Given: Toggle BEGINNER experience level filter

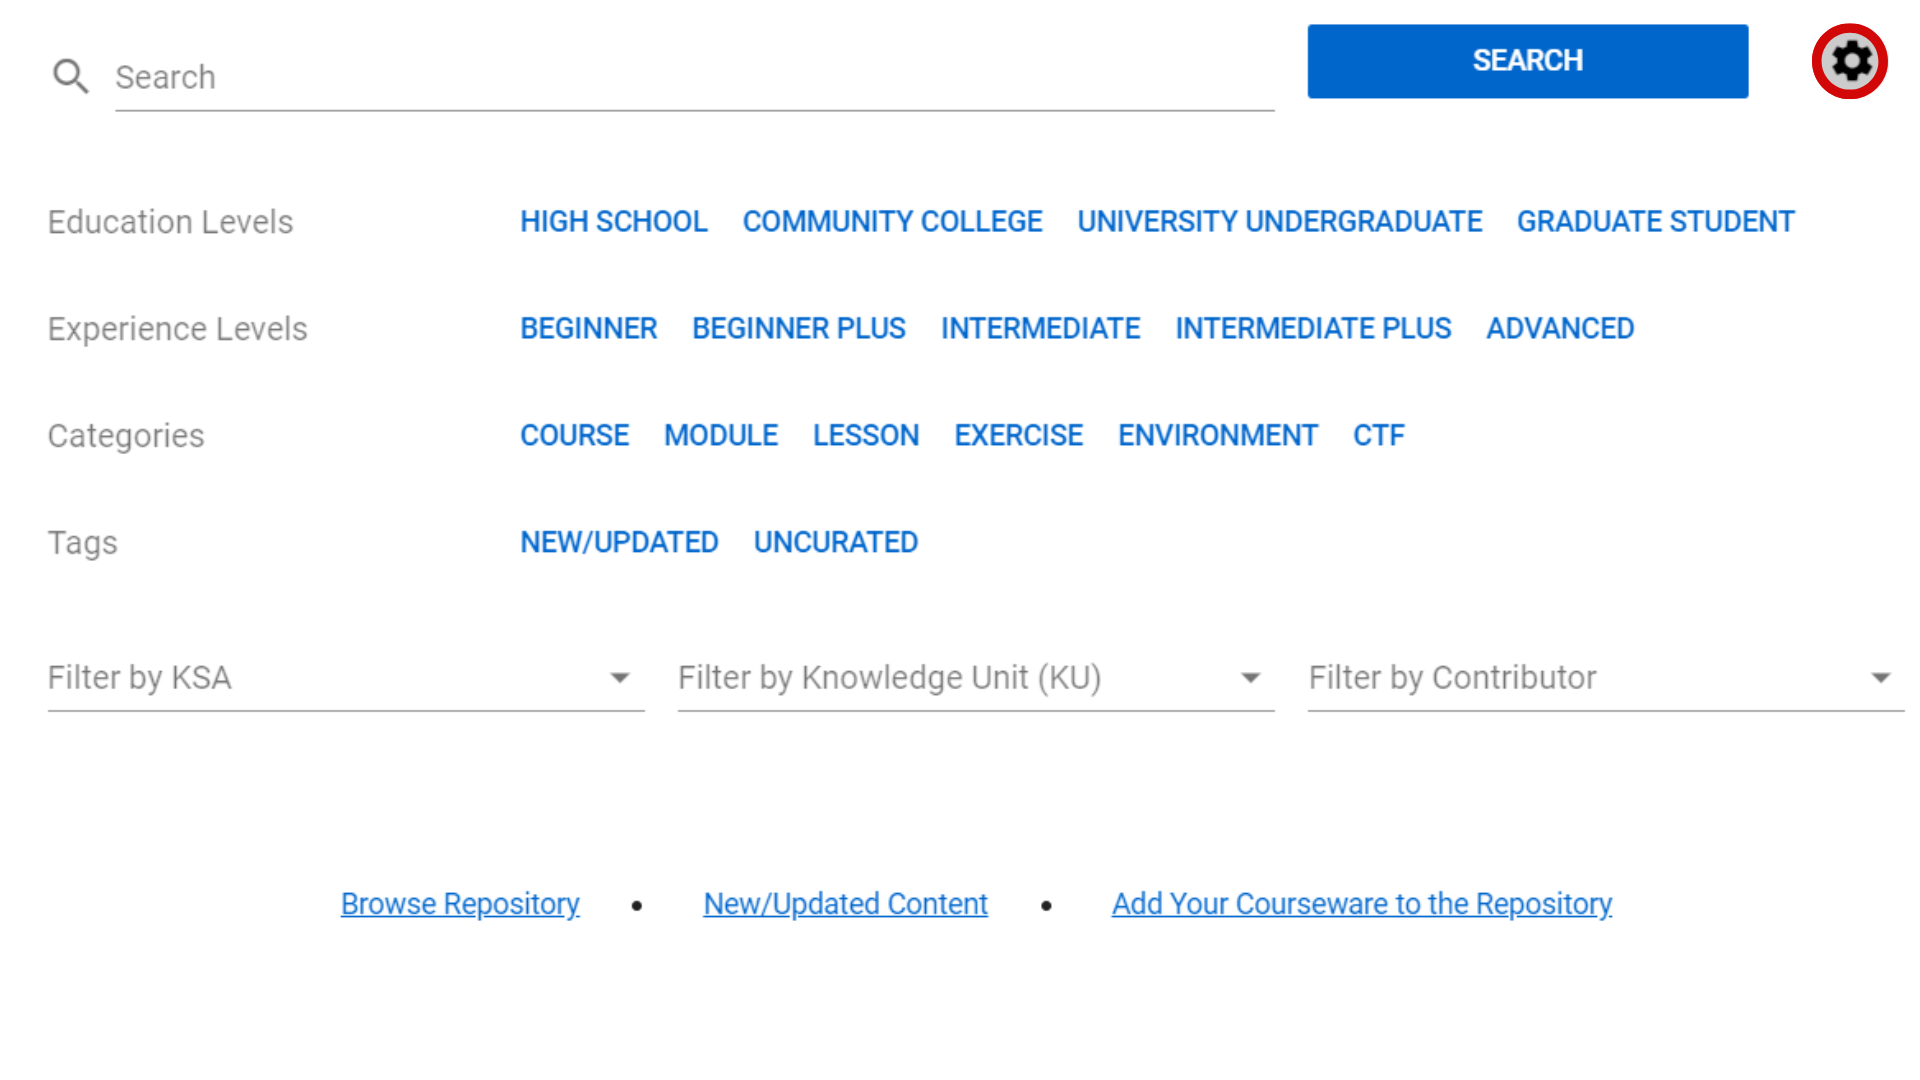Looking at the screenshot, I should 588,327.
